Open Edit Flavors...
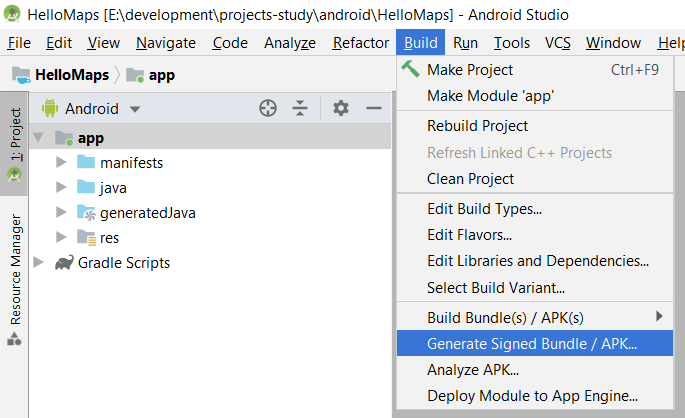Image resolution: width=685 pixels, height=418 pixels. (535, 235)
